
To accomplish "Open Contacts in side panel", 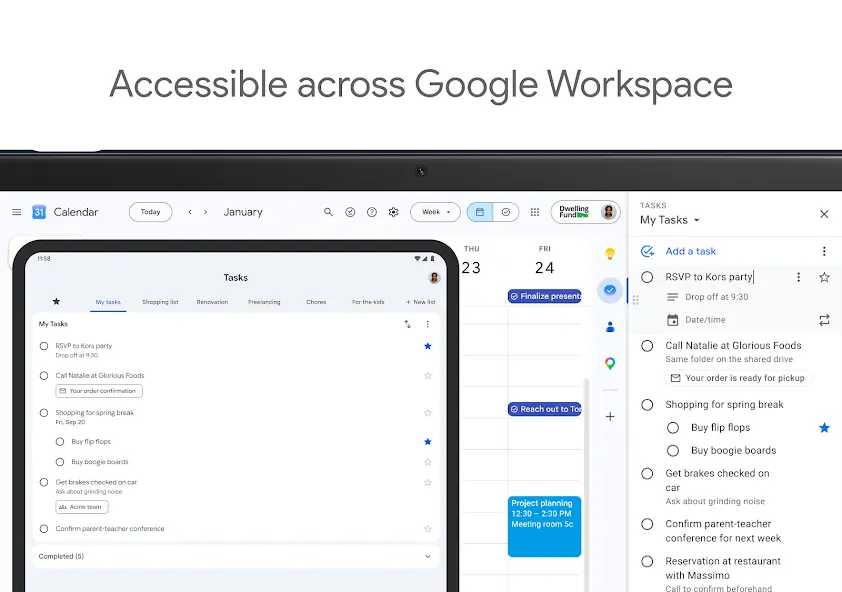I will pos(610,327).
